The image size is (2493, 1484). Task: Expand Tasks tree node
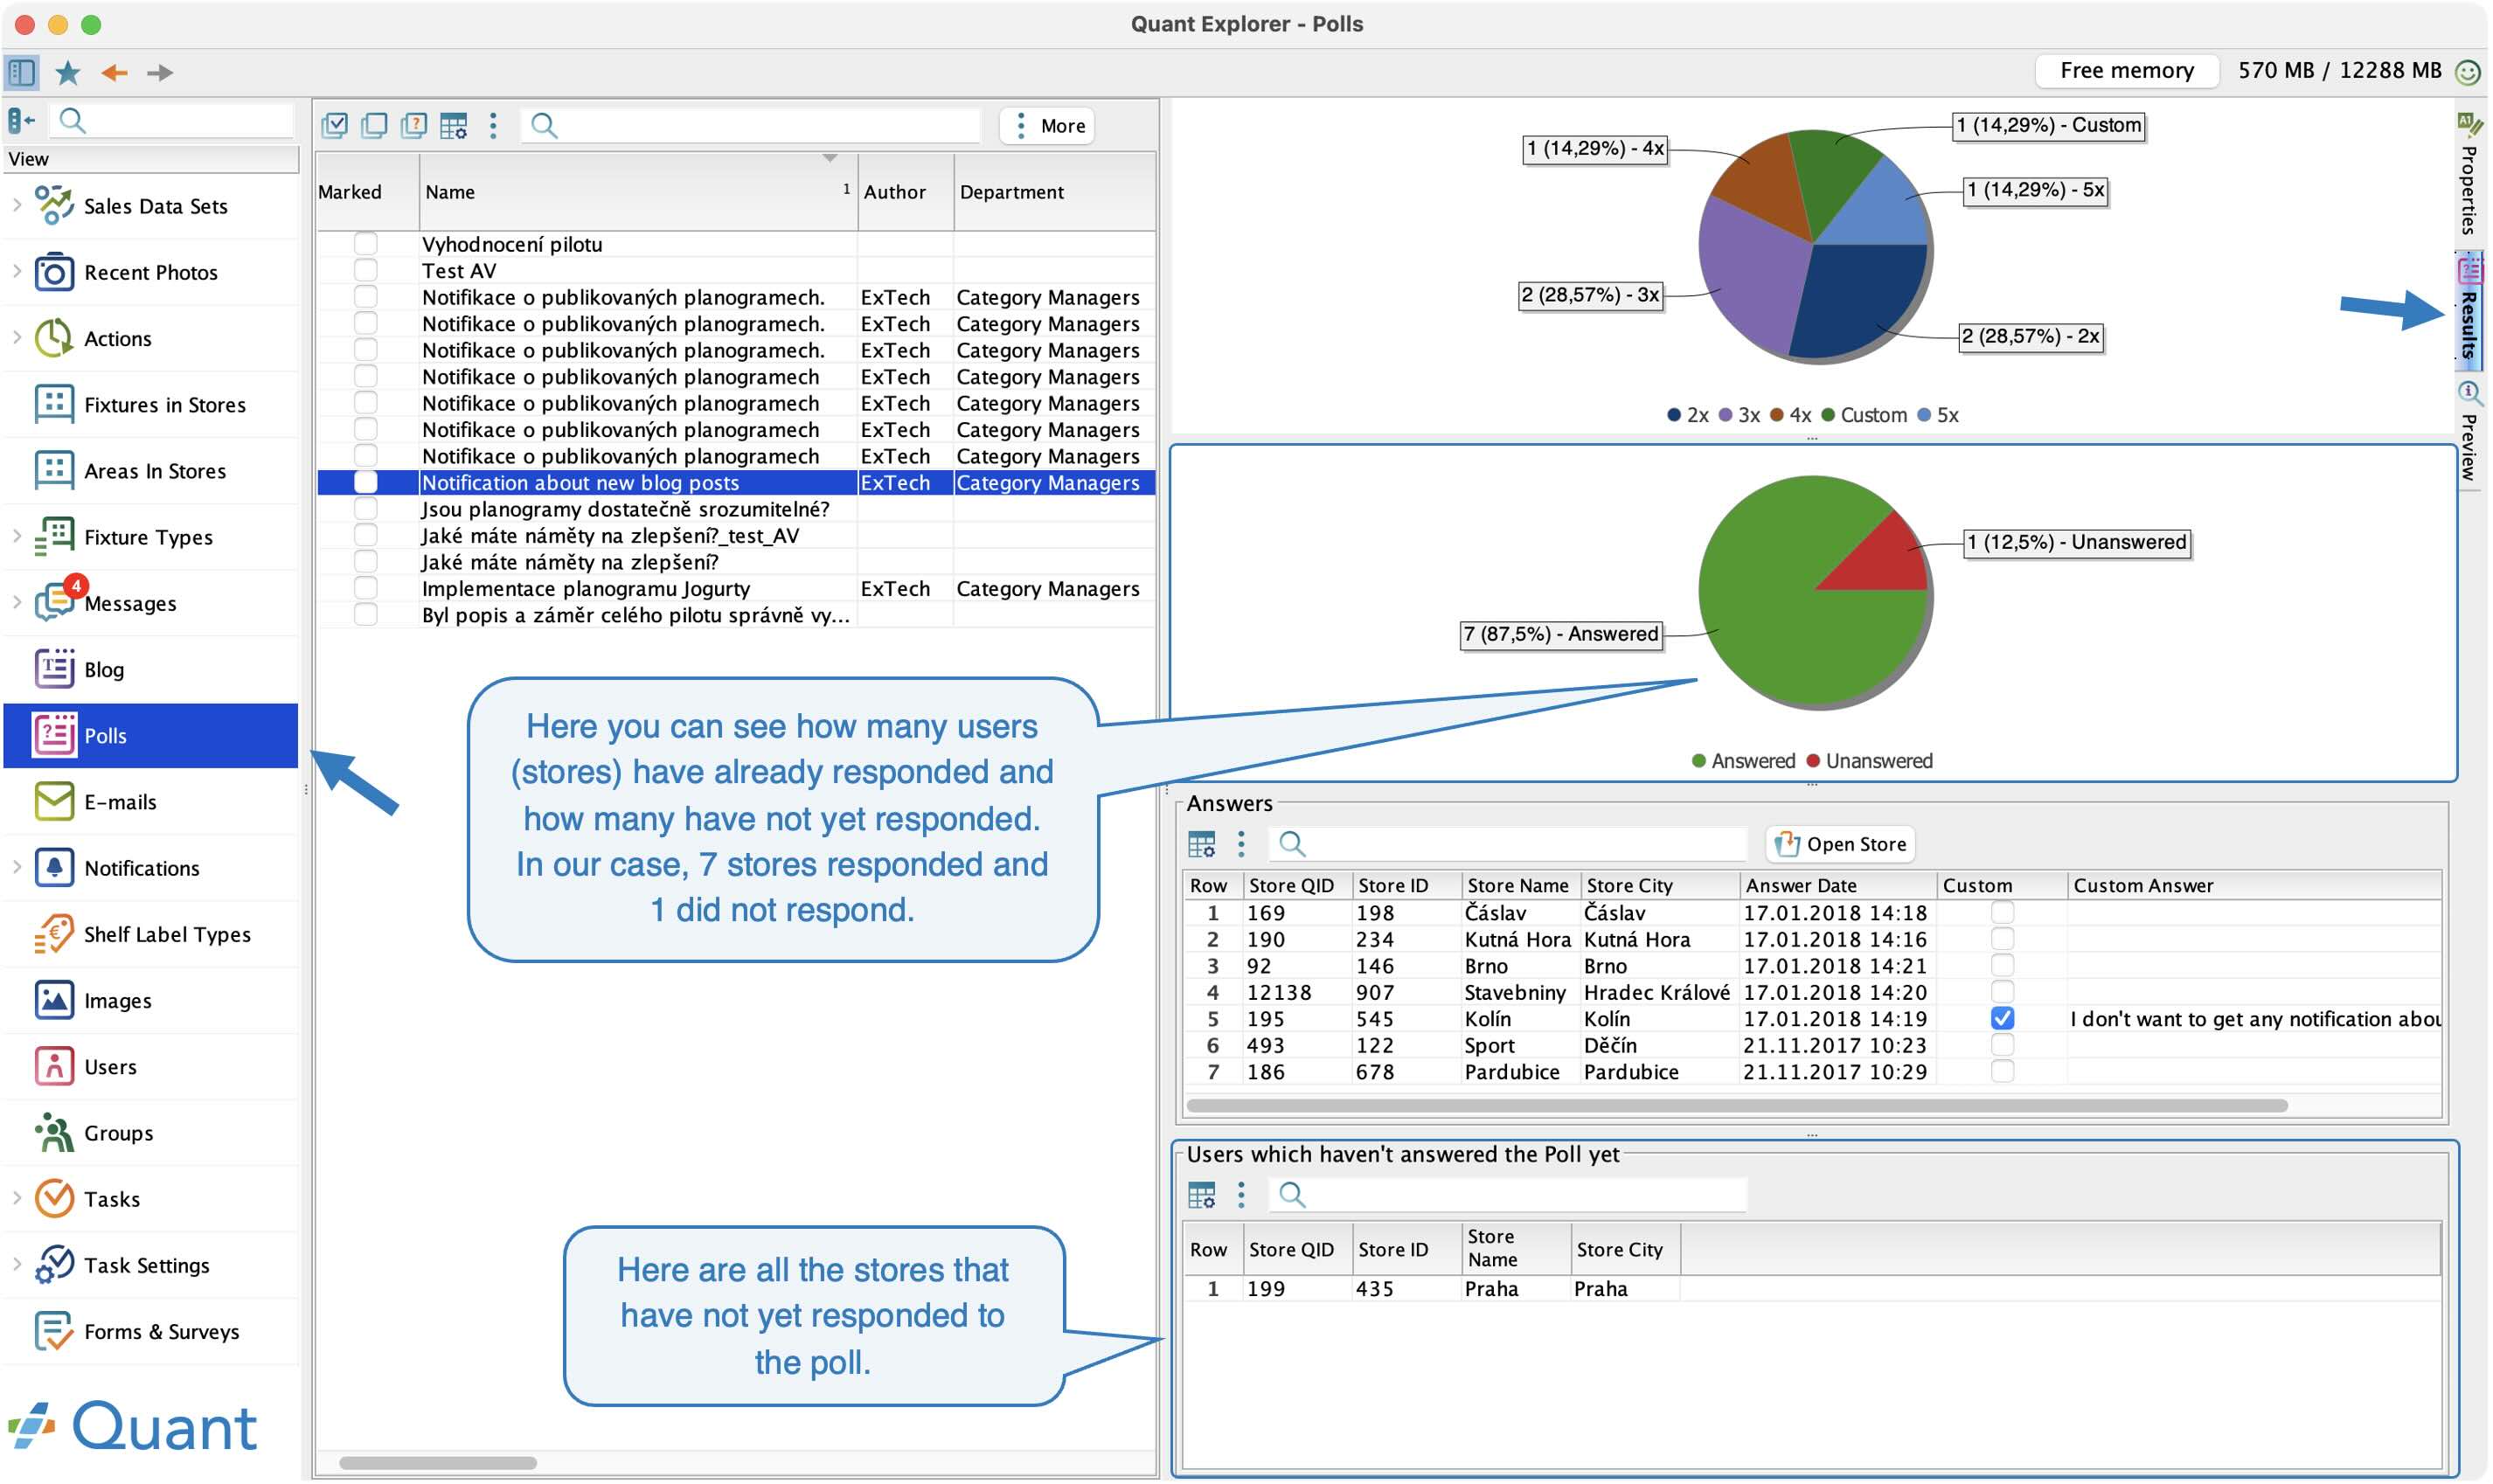coord(17,1198)
